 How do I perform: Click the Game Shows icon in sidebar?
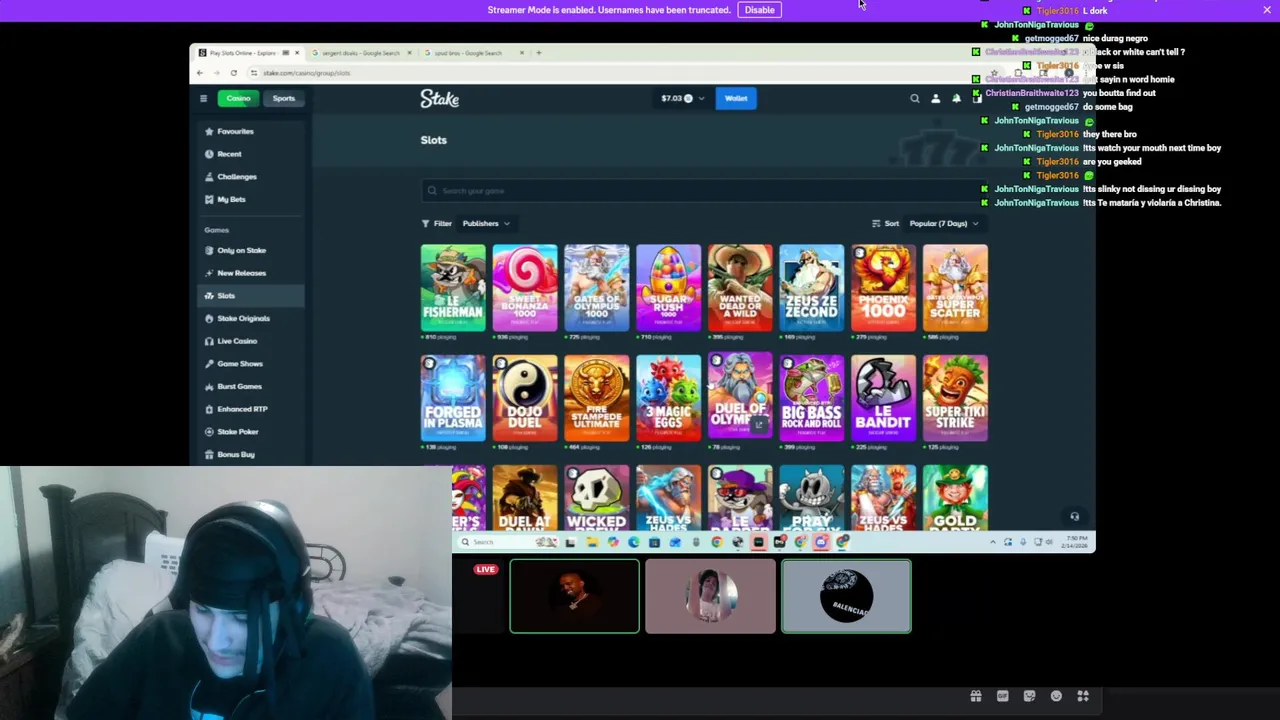click(209, 364)
